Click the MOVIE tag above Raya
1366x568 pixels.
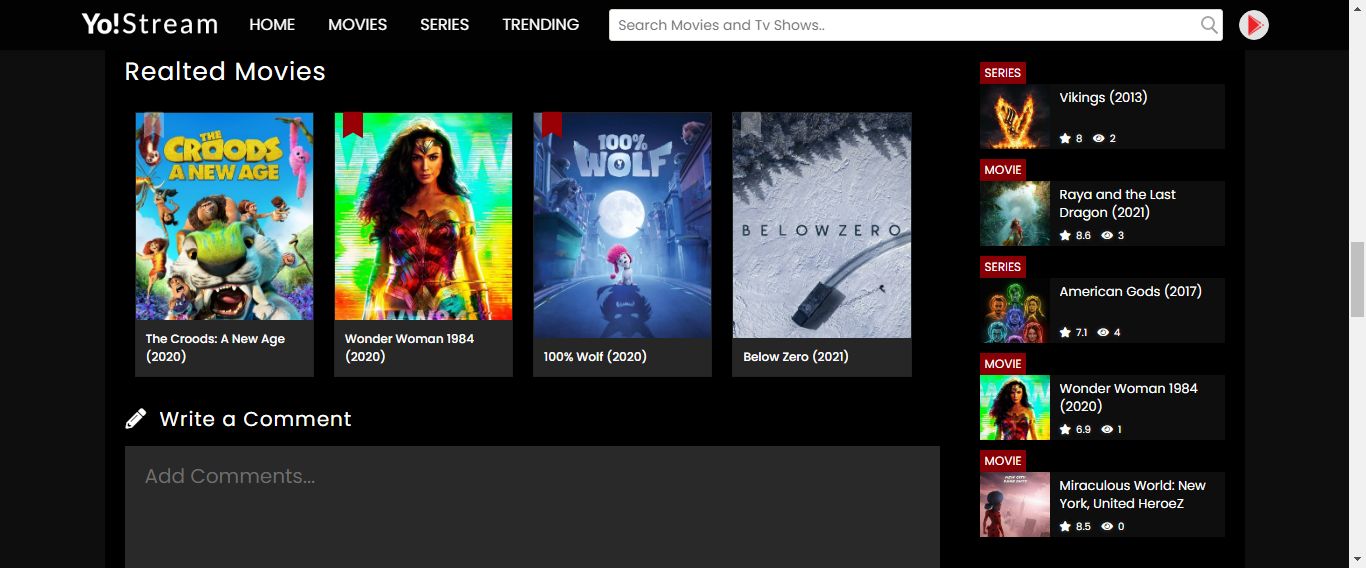pos(1002,170)
